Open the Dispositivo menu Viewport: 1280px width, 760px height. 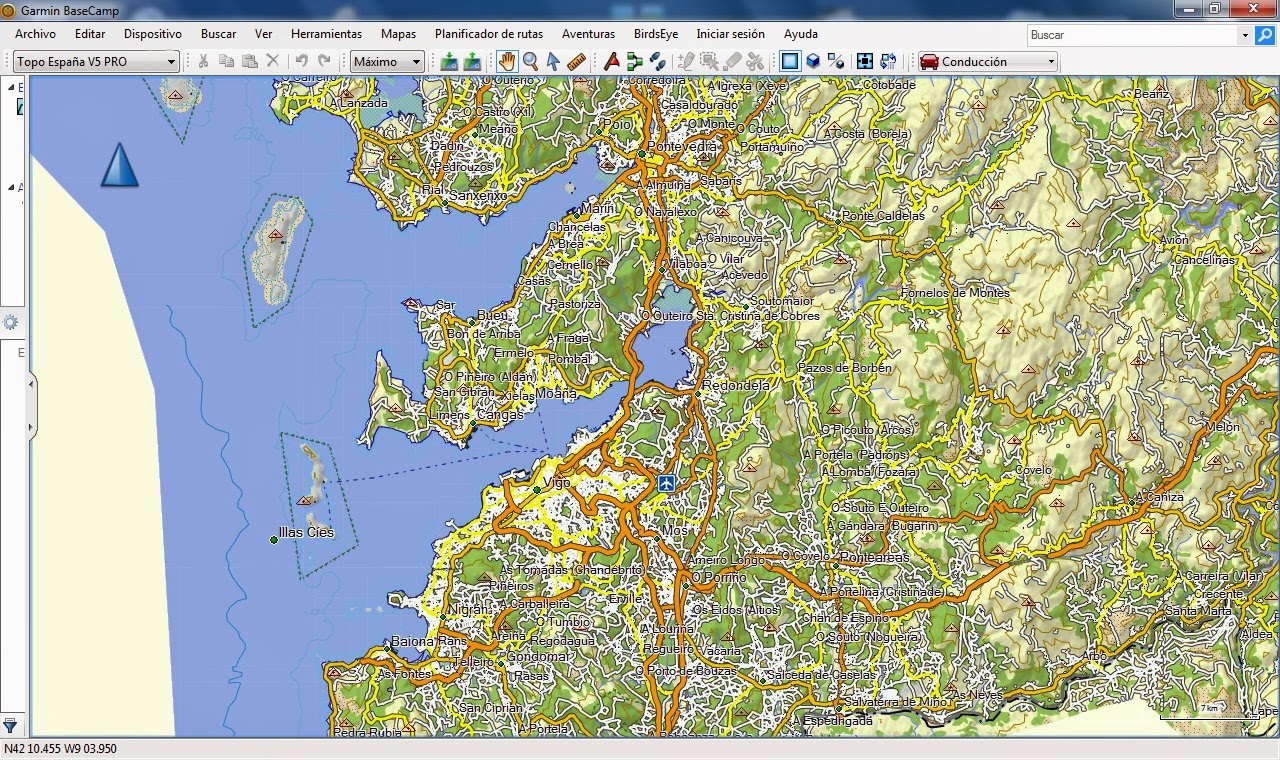(153, 34)
